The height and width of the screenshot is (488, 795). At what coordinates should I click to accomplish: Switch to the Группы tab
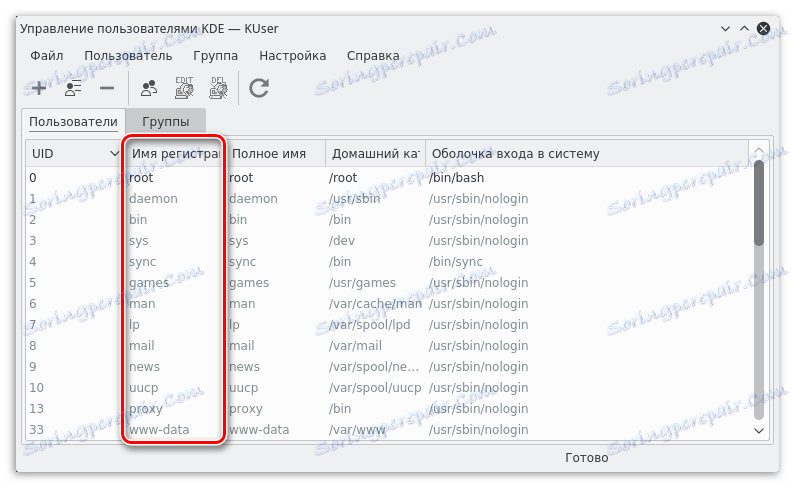tap(166, 122)
